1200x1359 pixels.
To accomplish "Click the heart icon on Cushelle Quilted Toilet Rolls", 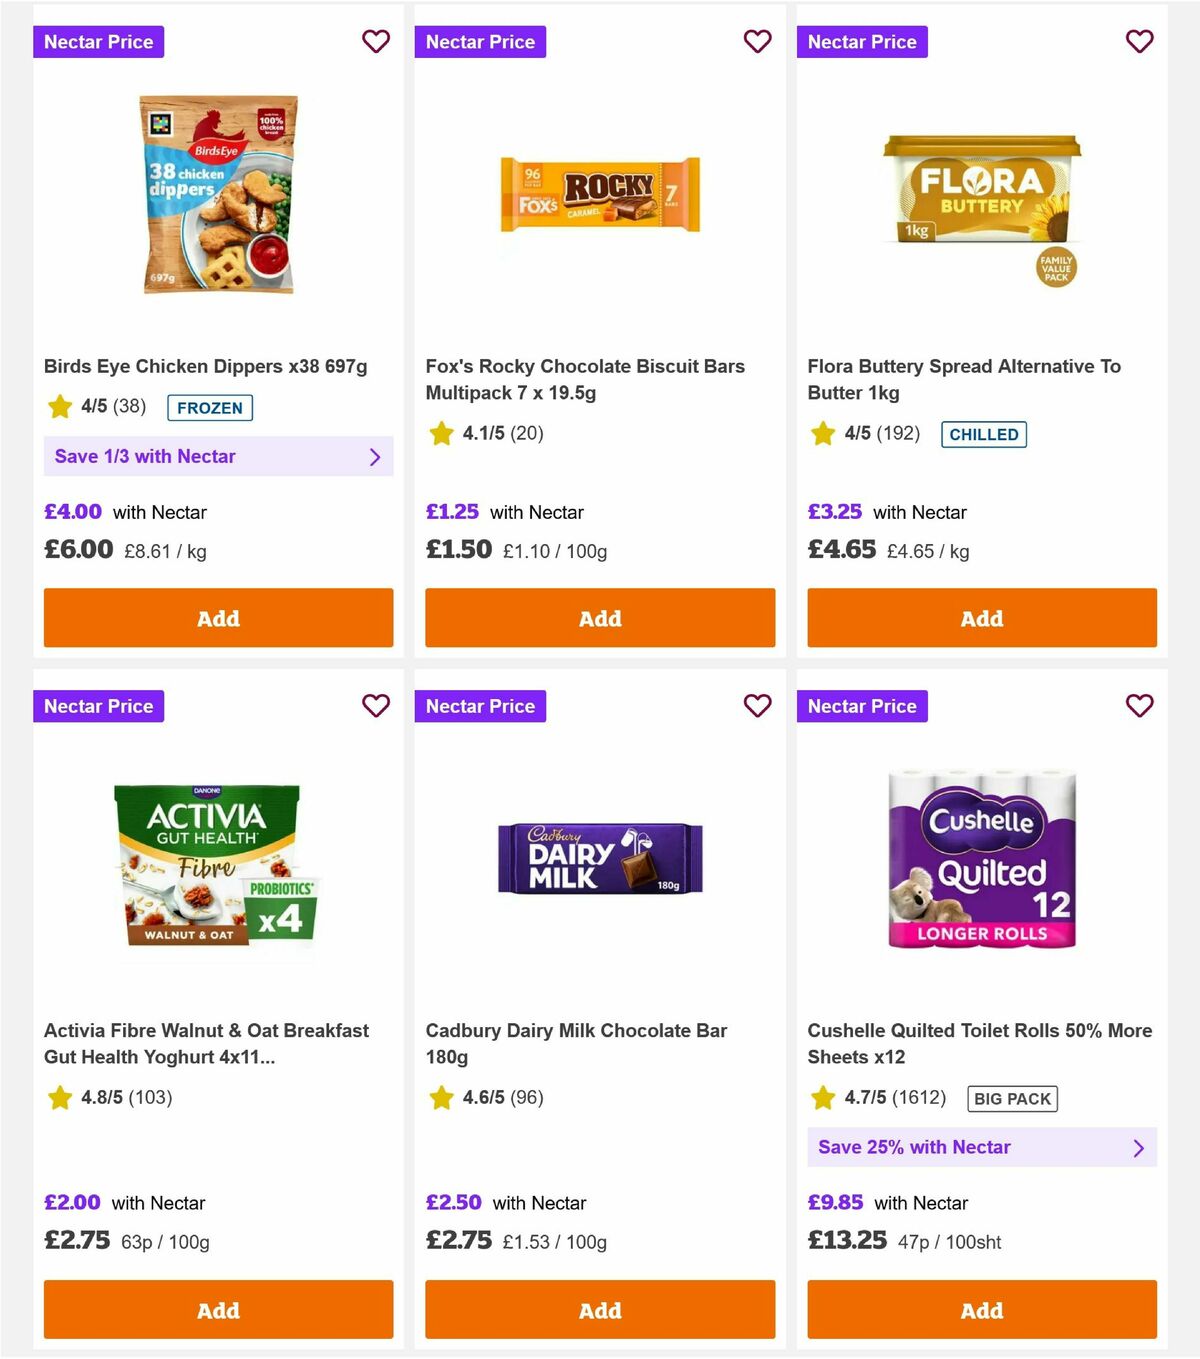I will [1139, 706].
